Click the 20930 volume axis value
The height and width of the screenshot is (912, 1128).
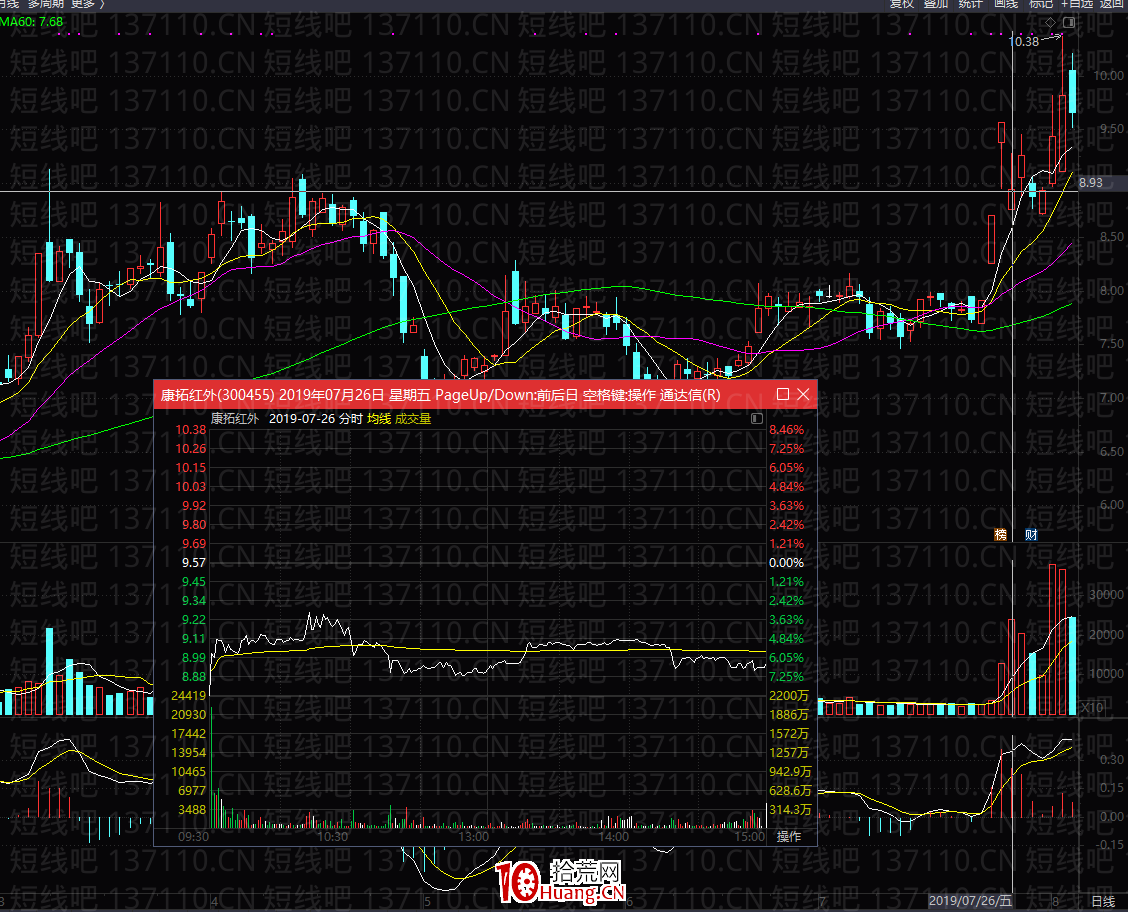coord(188,715)
